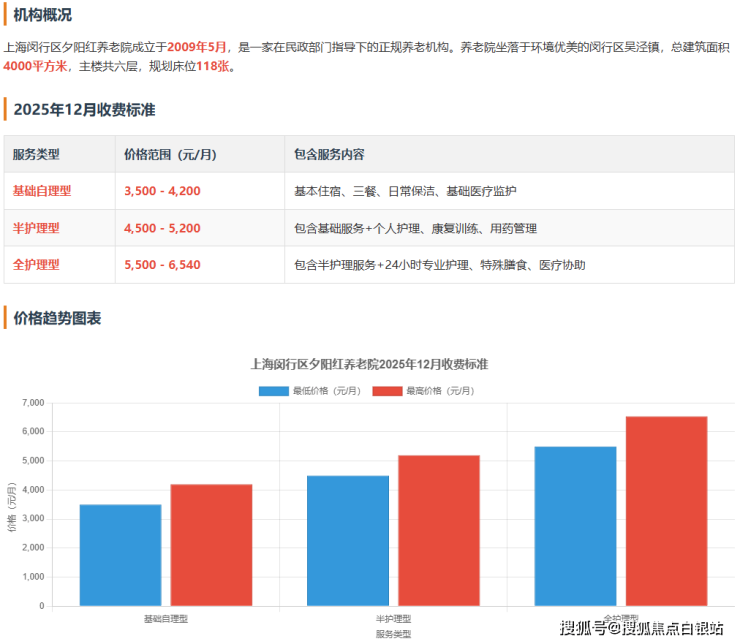The image size is (740, 644).
Task: Click the 包含服务内容 column header
Action: tap(329, 155)
